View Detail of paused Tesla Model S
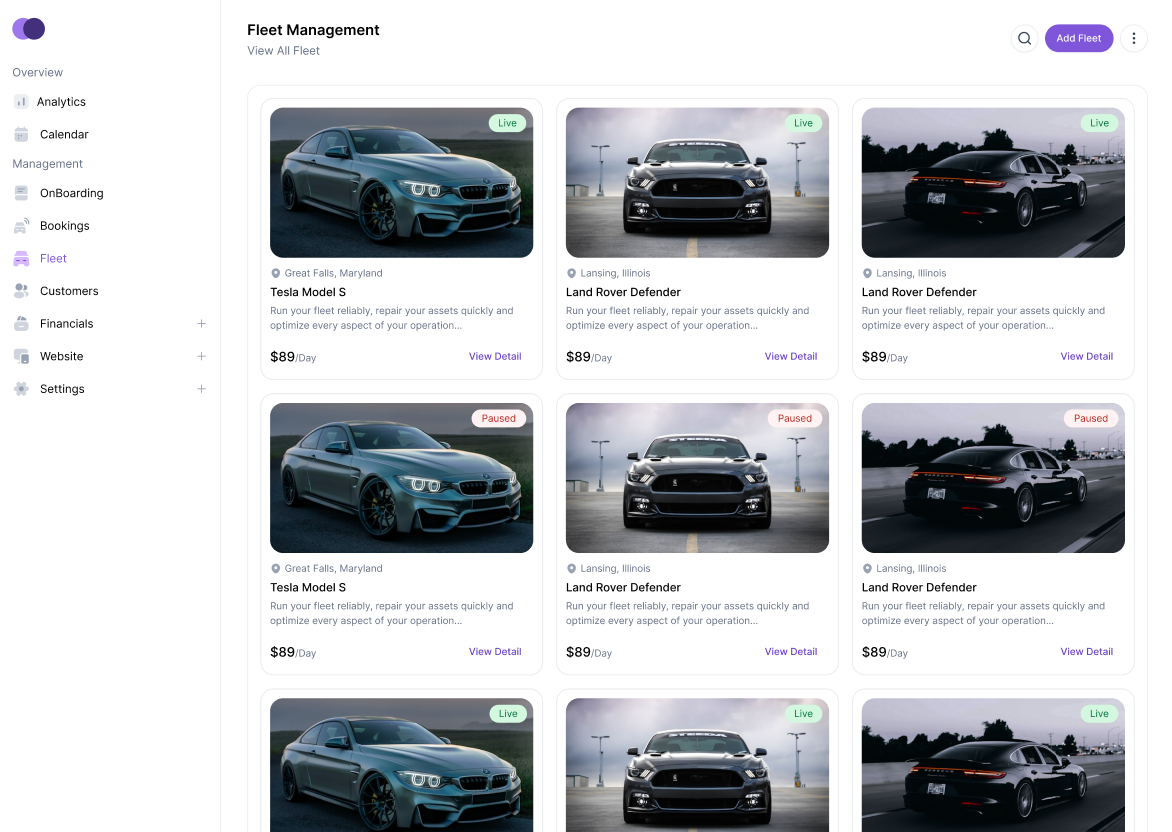 point(495,652)
